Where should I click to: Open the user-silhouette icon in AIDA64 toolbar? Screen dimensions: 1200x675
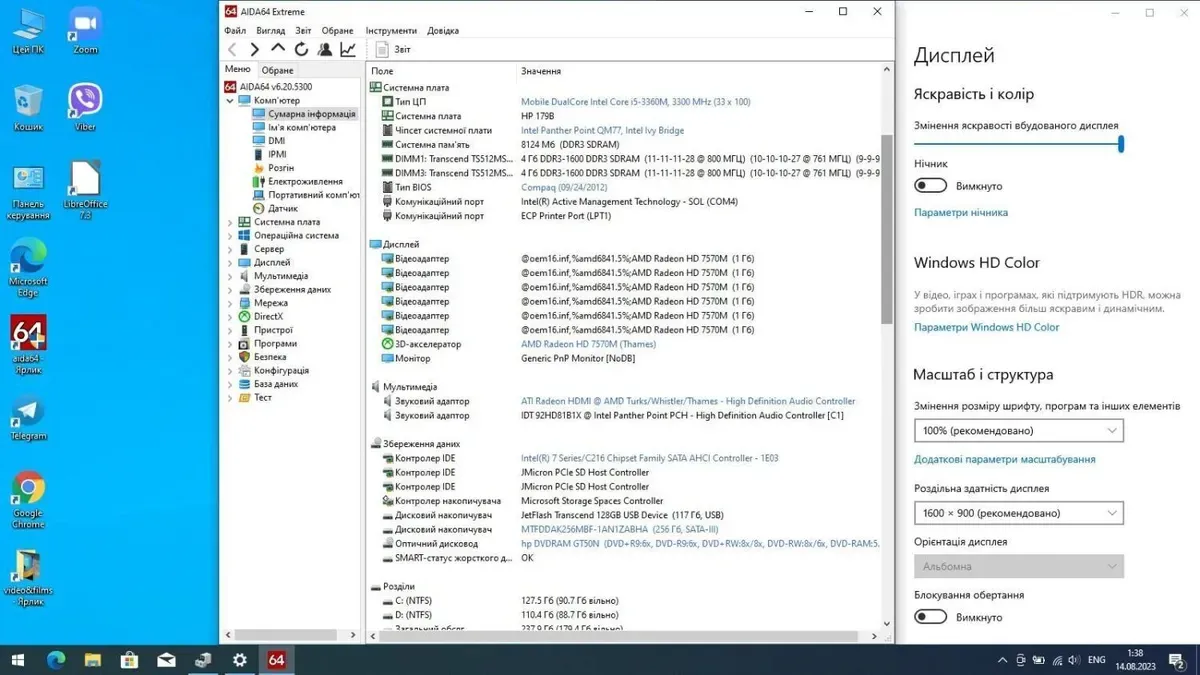pyautogui.click(x=325, y=49)
